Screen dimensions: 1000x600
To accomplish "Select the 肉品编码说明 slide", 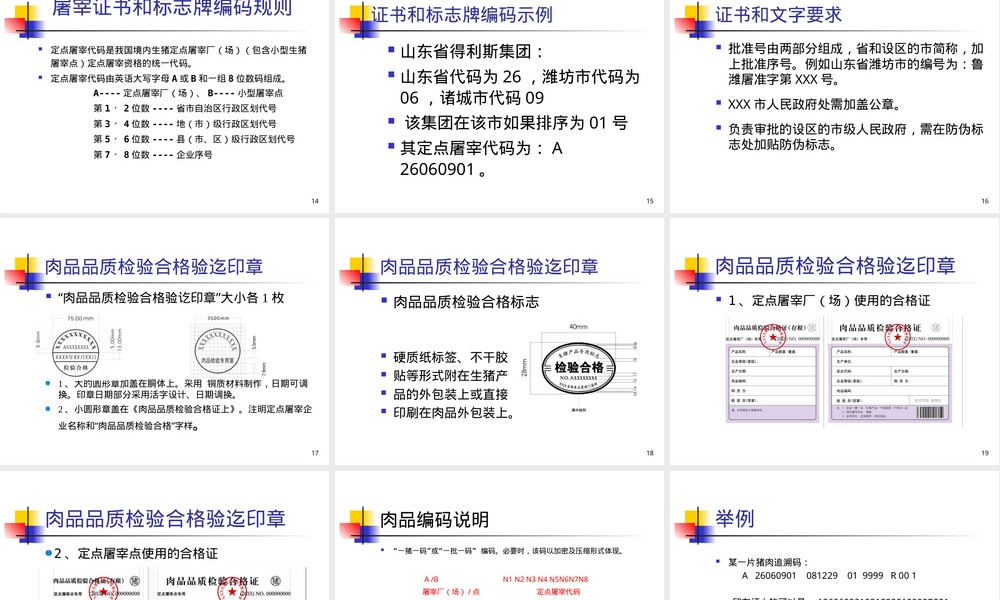I will [499, 536].
